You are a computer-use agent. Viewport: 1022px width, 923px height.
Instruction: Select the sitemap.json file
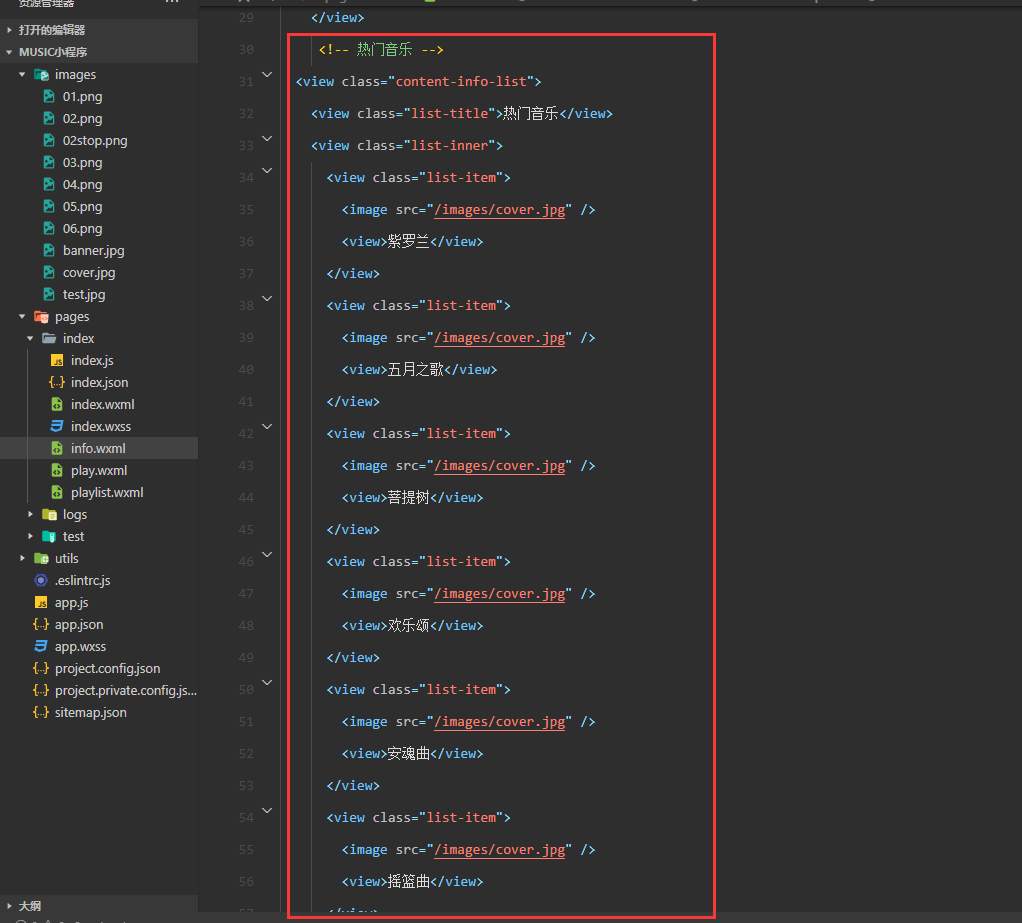(x=91, y=712)
